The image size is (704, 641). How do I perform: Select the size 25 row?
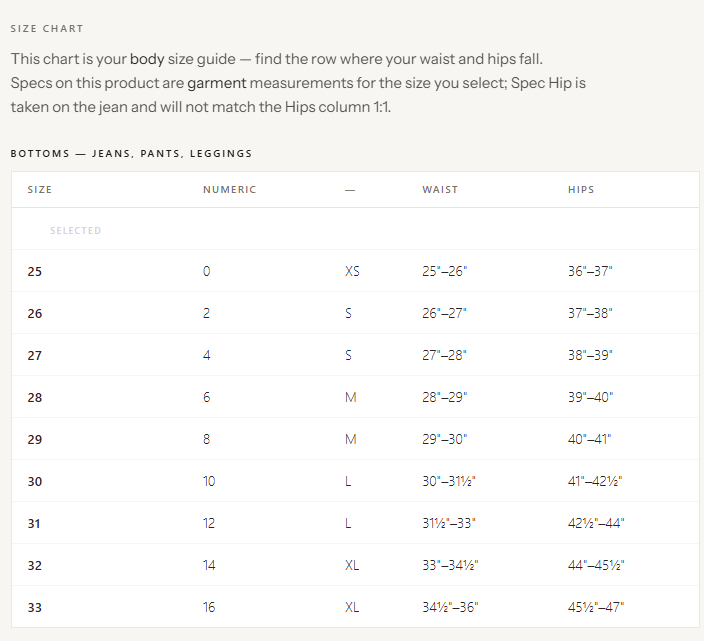(x=355, y=271)
